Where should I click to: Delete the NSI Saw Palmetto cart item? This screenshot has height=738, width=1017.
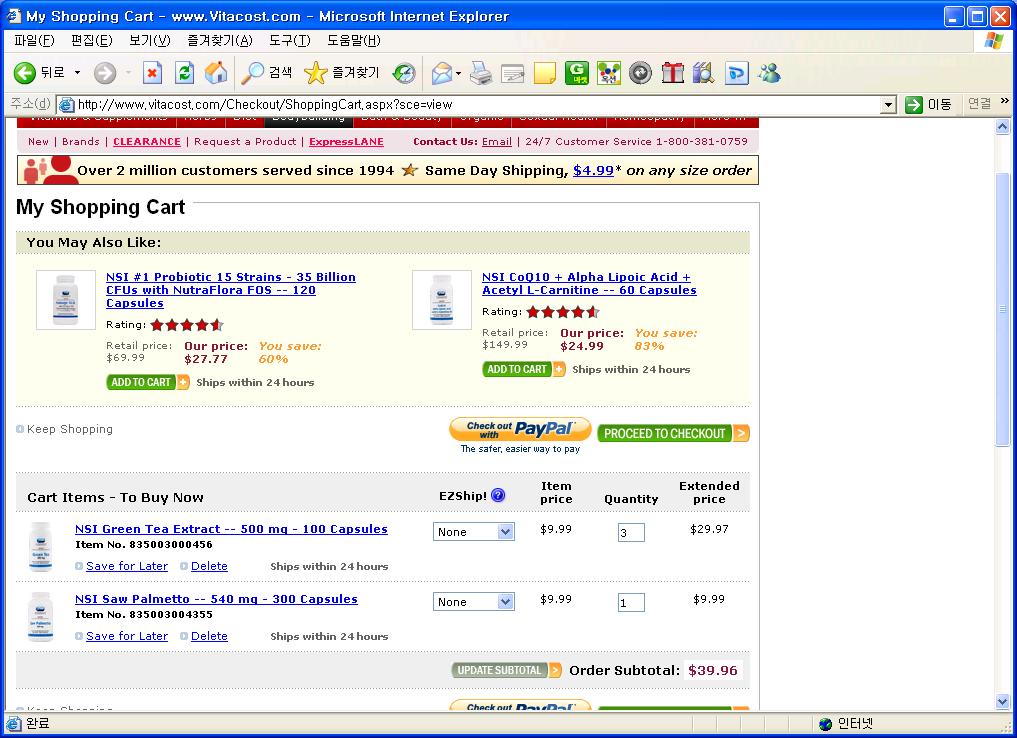tap(209, 636)
